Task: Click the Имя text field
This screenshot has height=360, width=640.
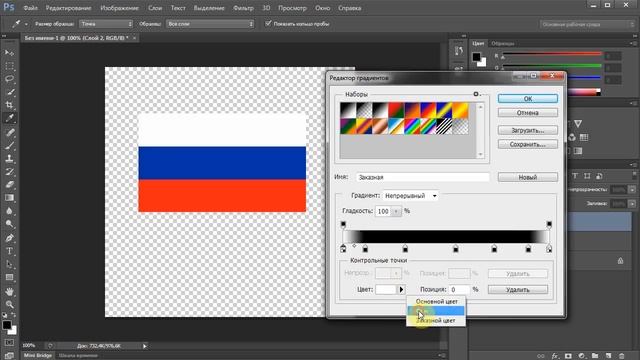Action: [422, 177]
